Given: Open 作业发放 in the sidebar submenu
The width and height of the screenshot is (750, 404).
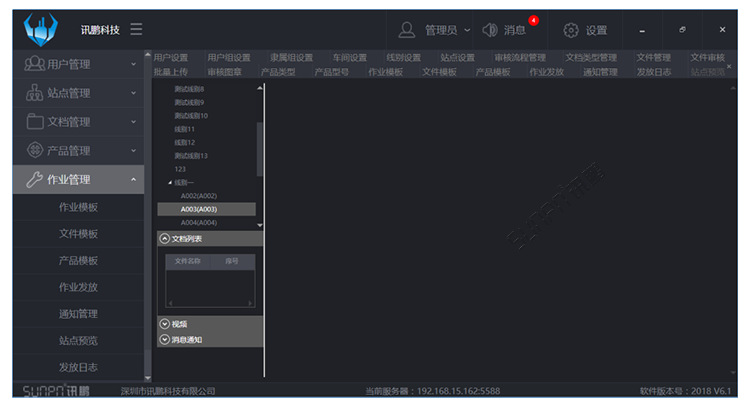Looking at the screenshot, I should click(78, 287).
